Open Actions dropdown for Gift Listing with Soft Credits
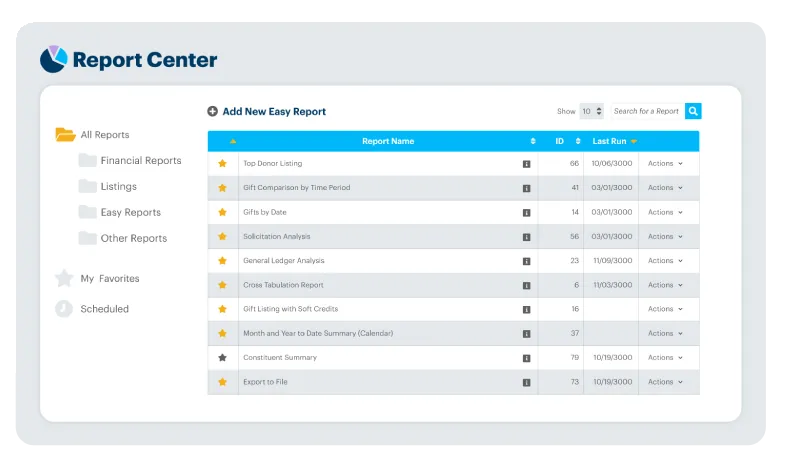788x468 pixels. 665,309
